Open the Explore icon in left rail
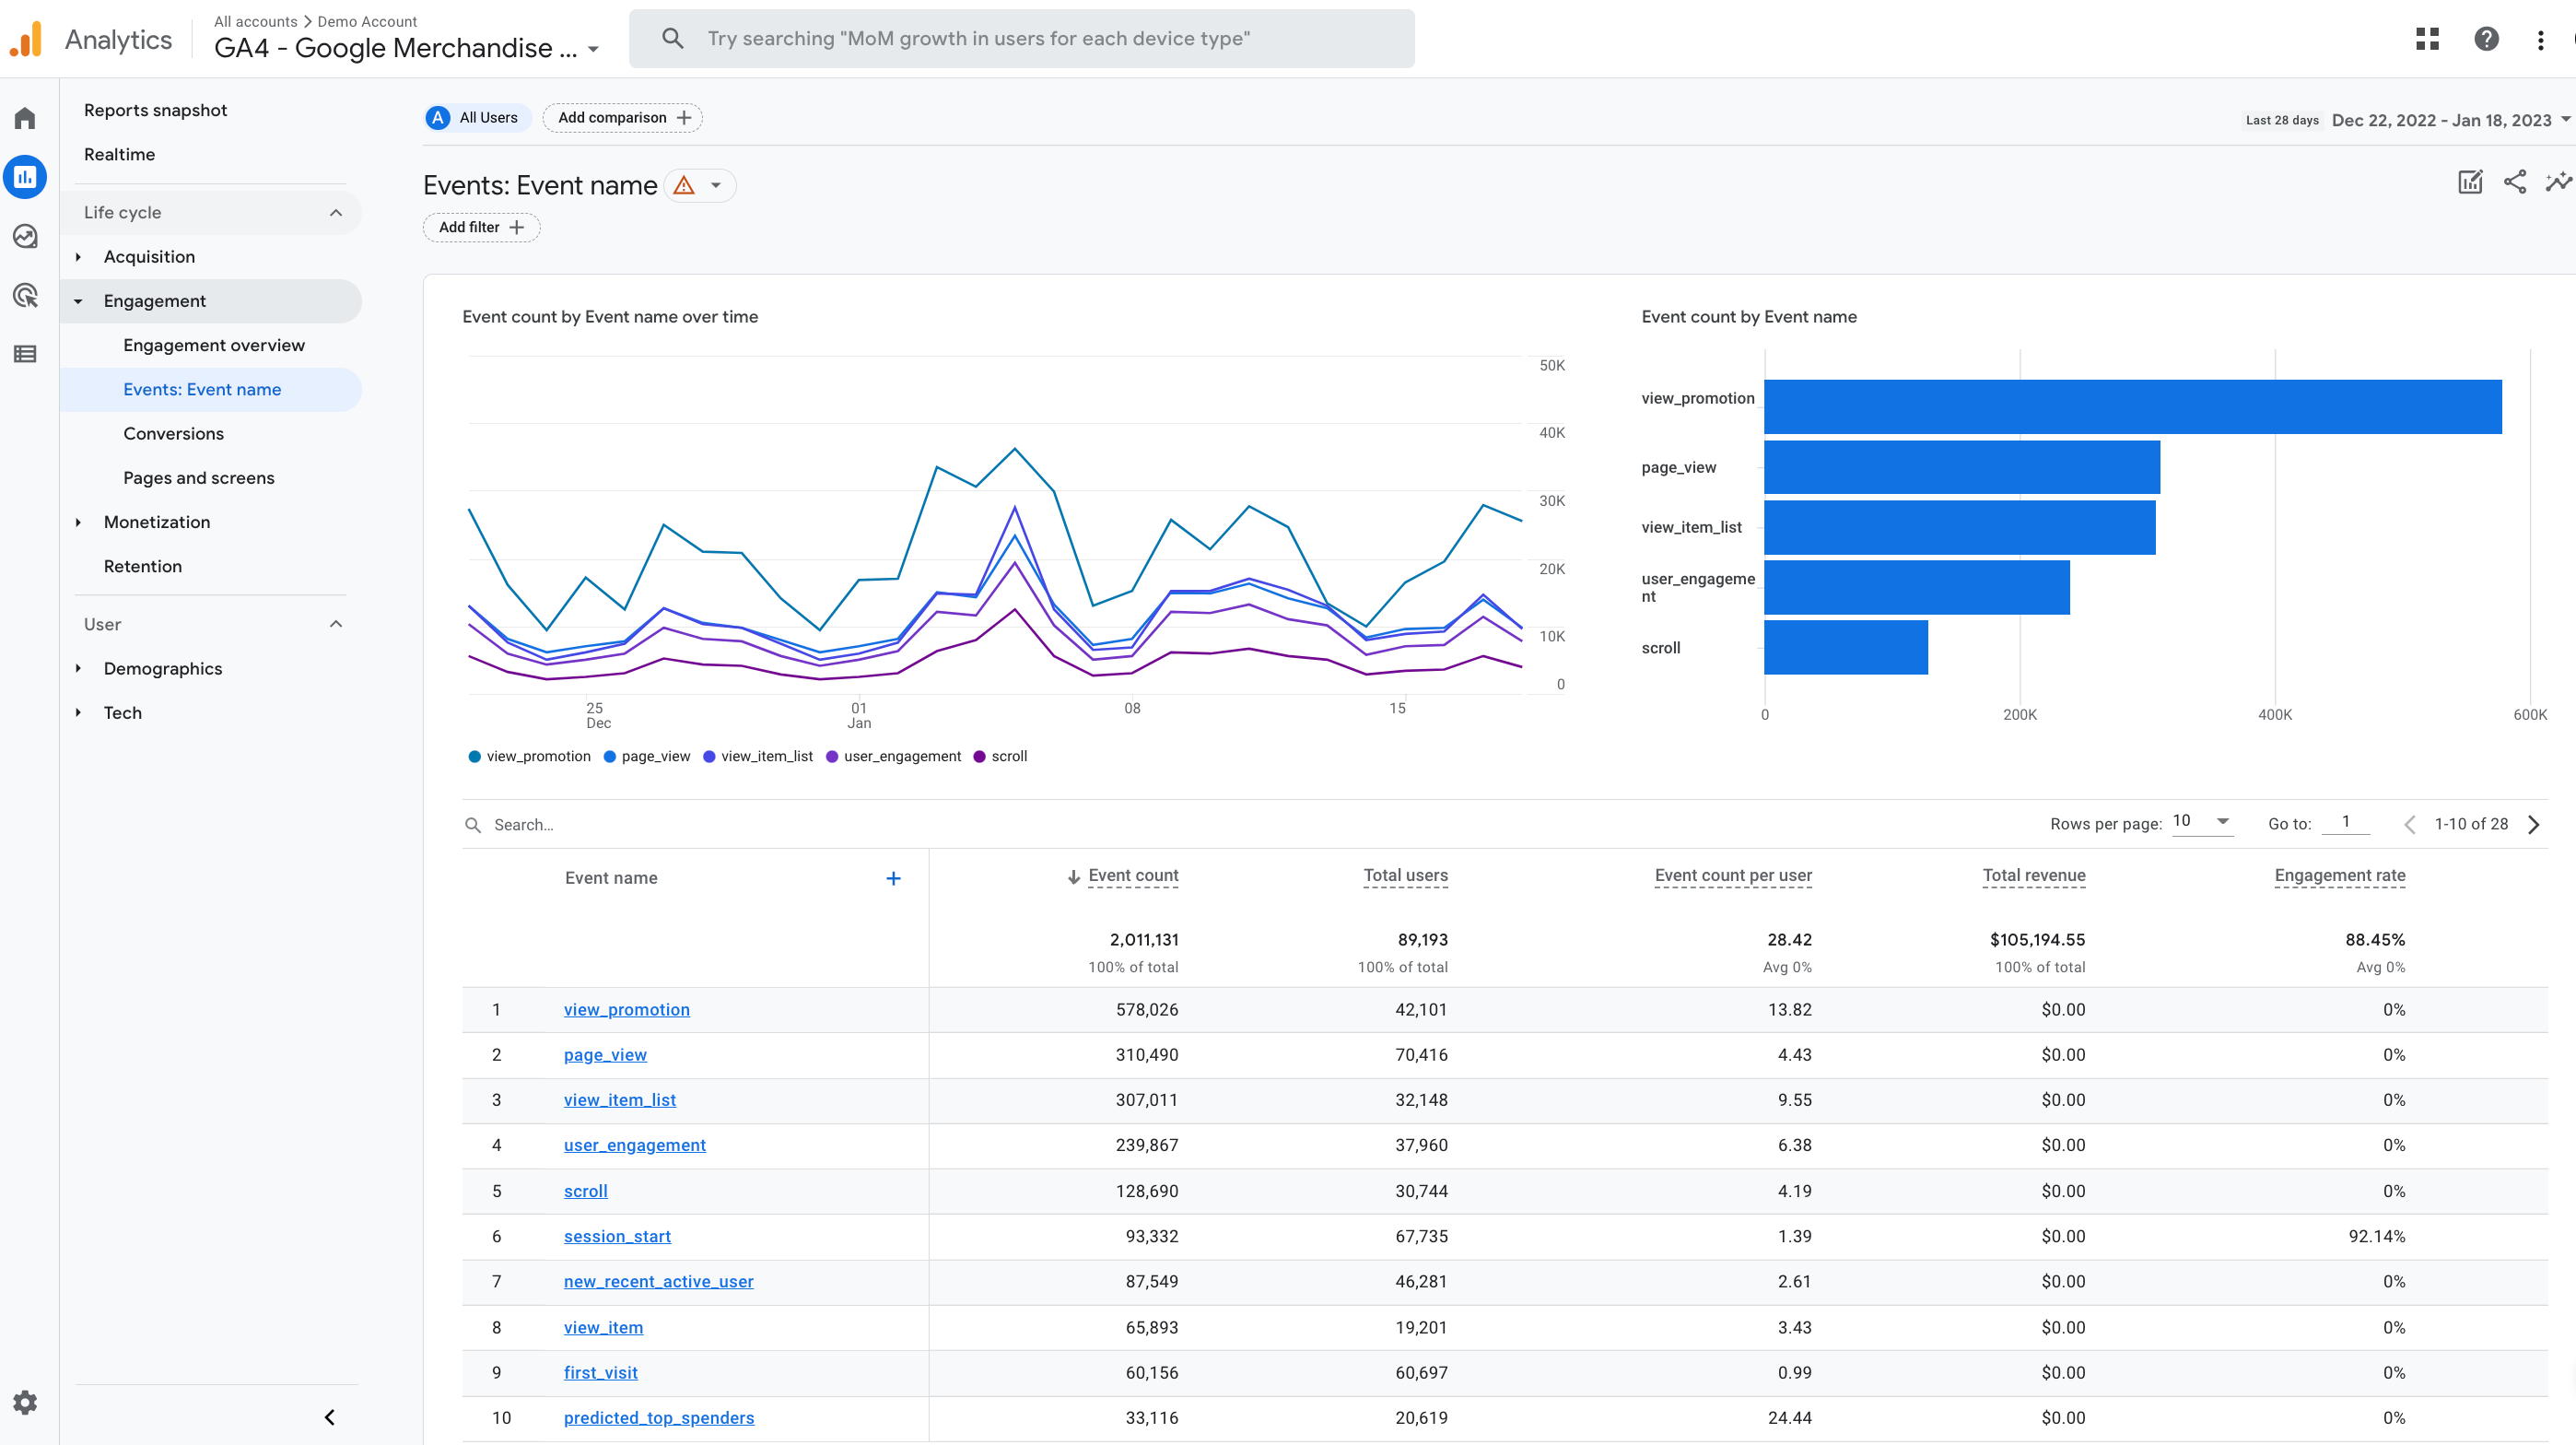 click(x=25, y=236)
